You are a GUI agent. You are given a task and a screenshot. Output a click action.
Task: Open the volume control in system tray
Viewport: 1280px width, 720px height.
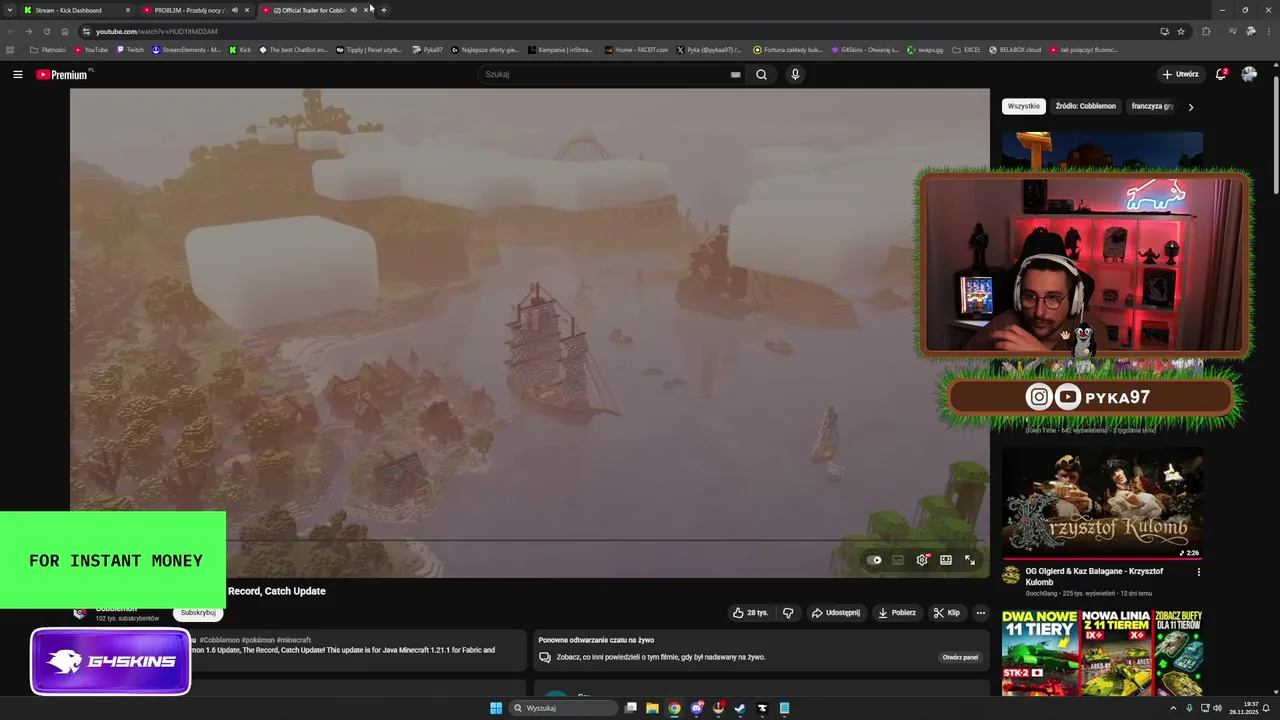(x=1217, y=708)
